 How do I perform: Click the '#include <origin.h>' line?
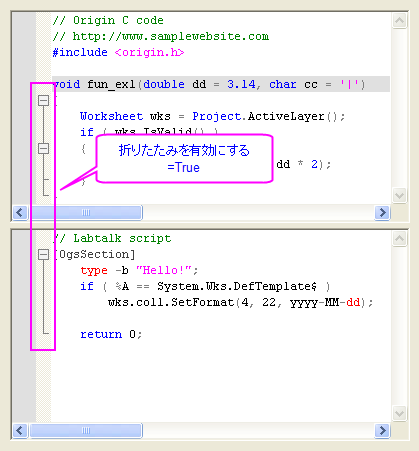tap(118, 52)
